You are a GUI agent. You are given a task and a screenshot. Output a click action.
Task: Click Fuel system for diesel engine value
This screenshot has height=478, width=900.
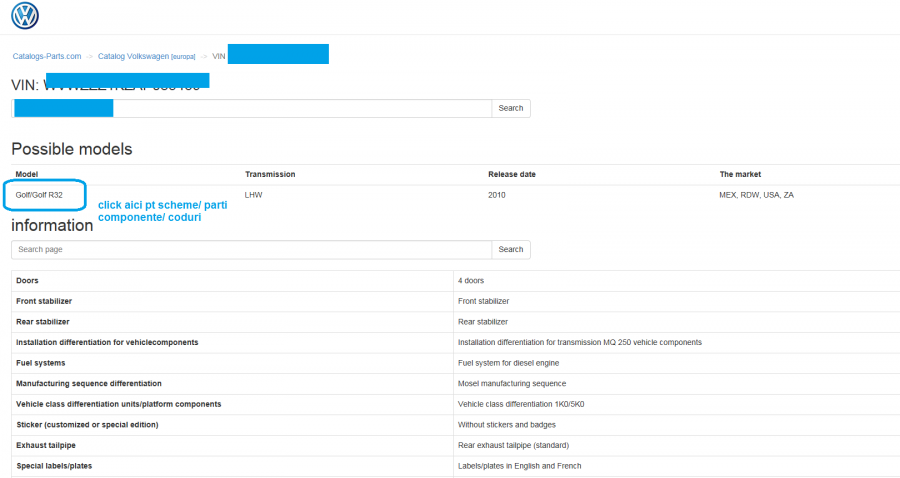(509, 363)
